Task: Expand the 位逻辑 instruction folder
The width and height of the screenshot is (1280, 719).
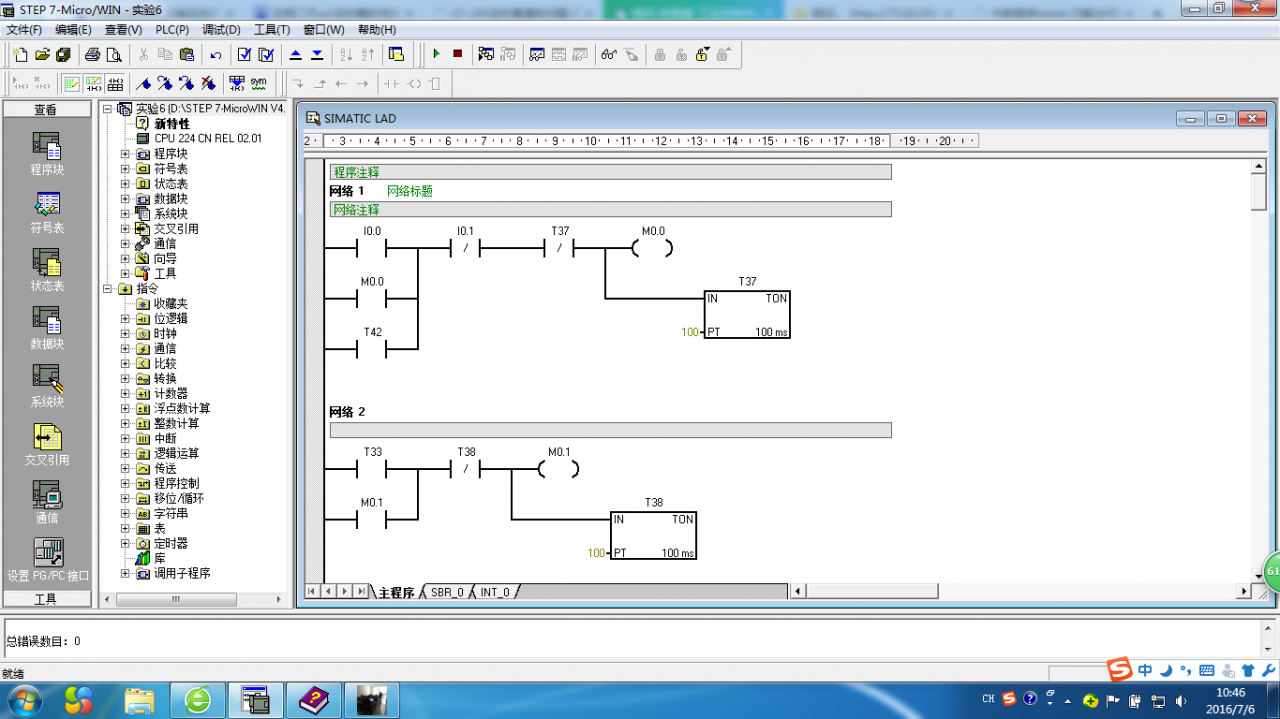Action: point(125,319)
